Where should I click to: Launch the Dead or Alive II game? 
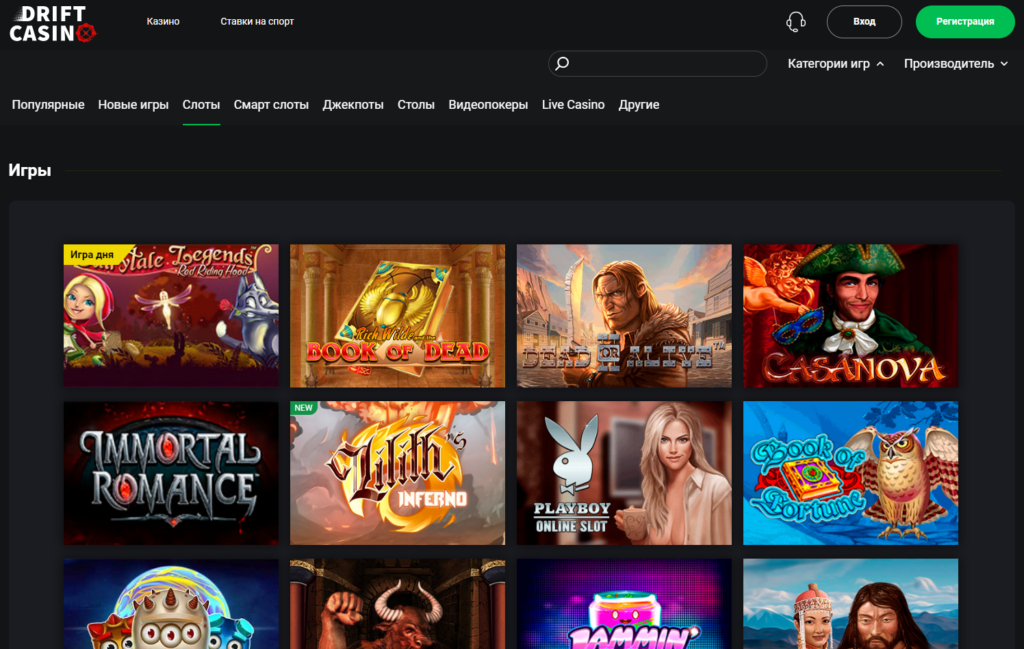[x=624, y=315]
